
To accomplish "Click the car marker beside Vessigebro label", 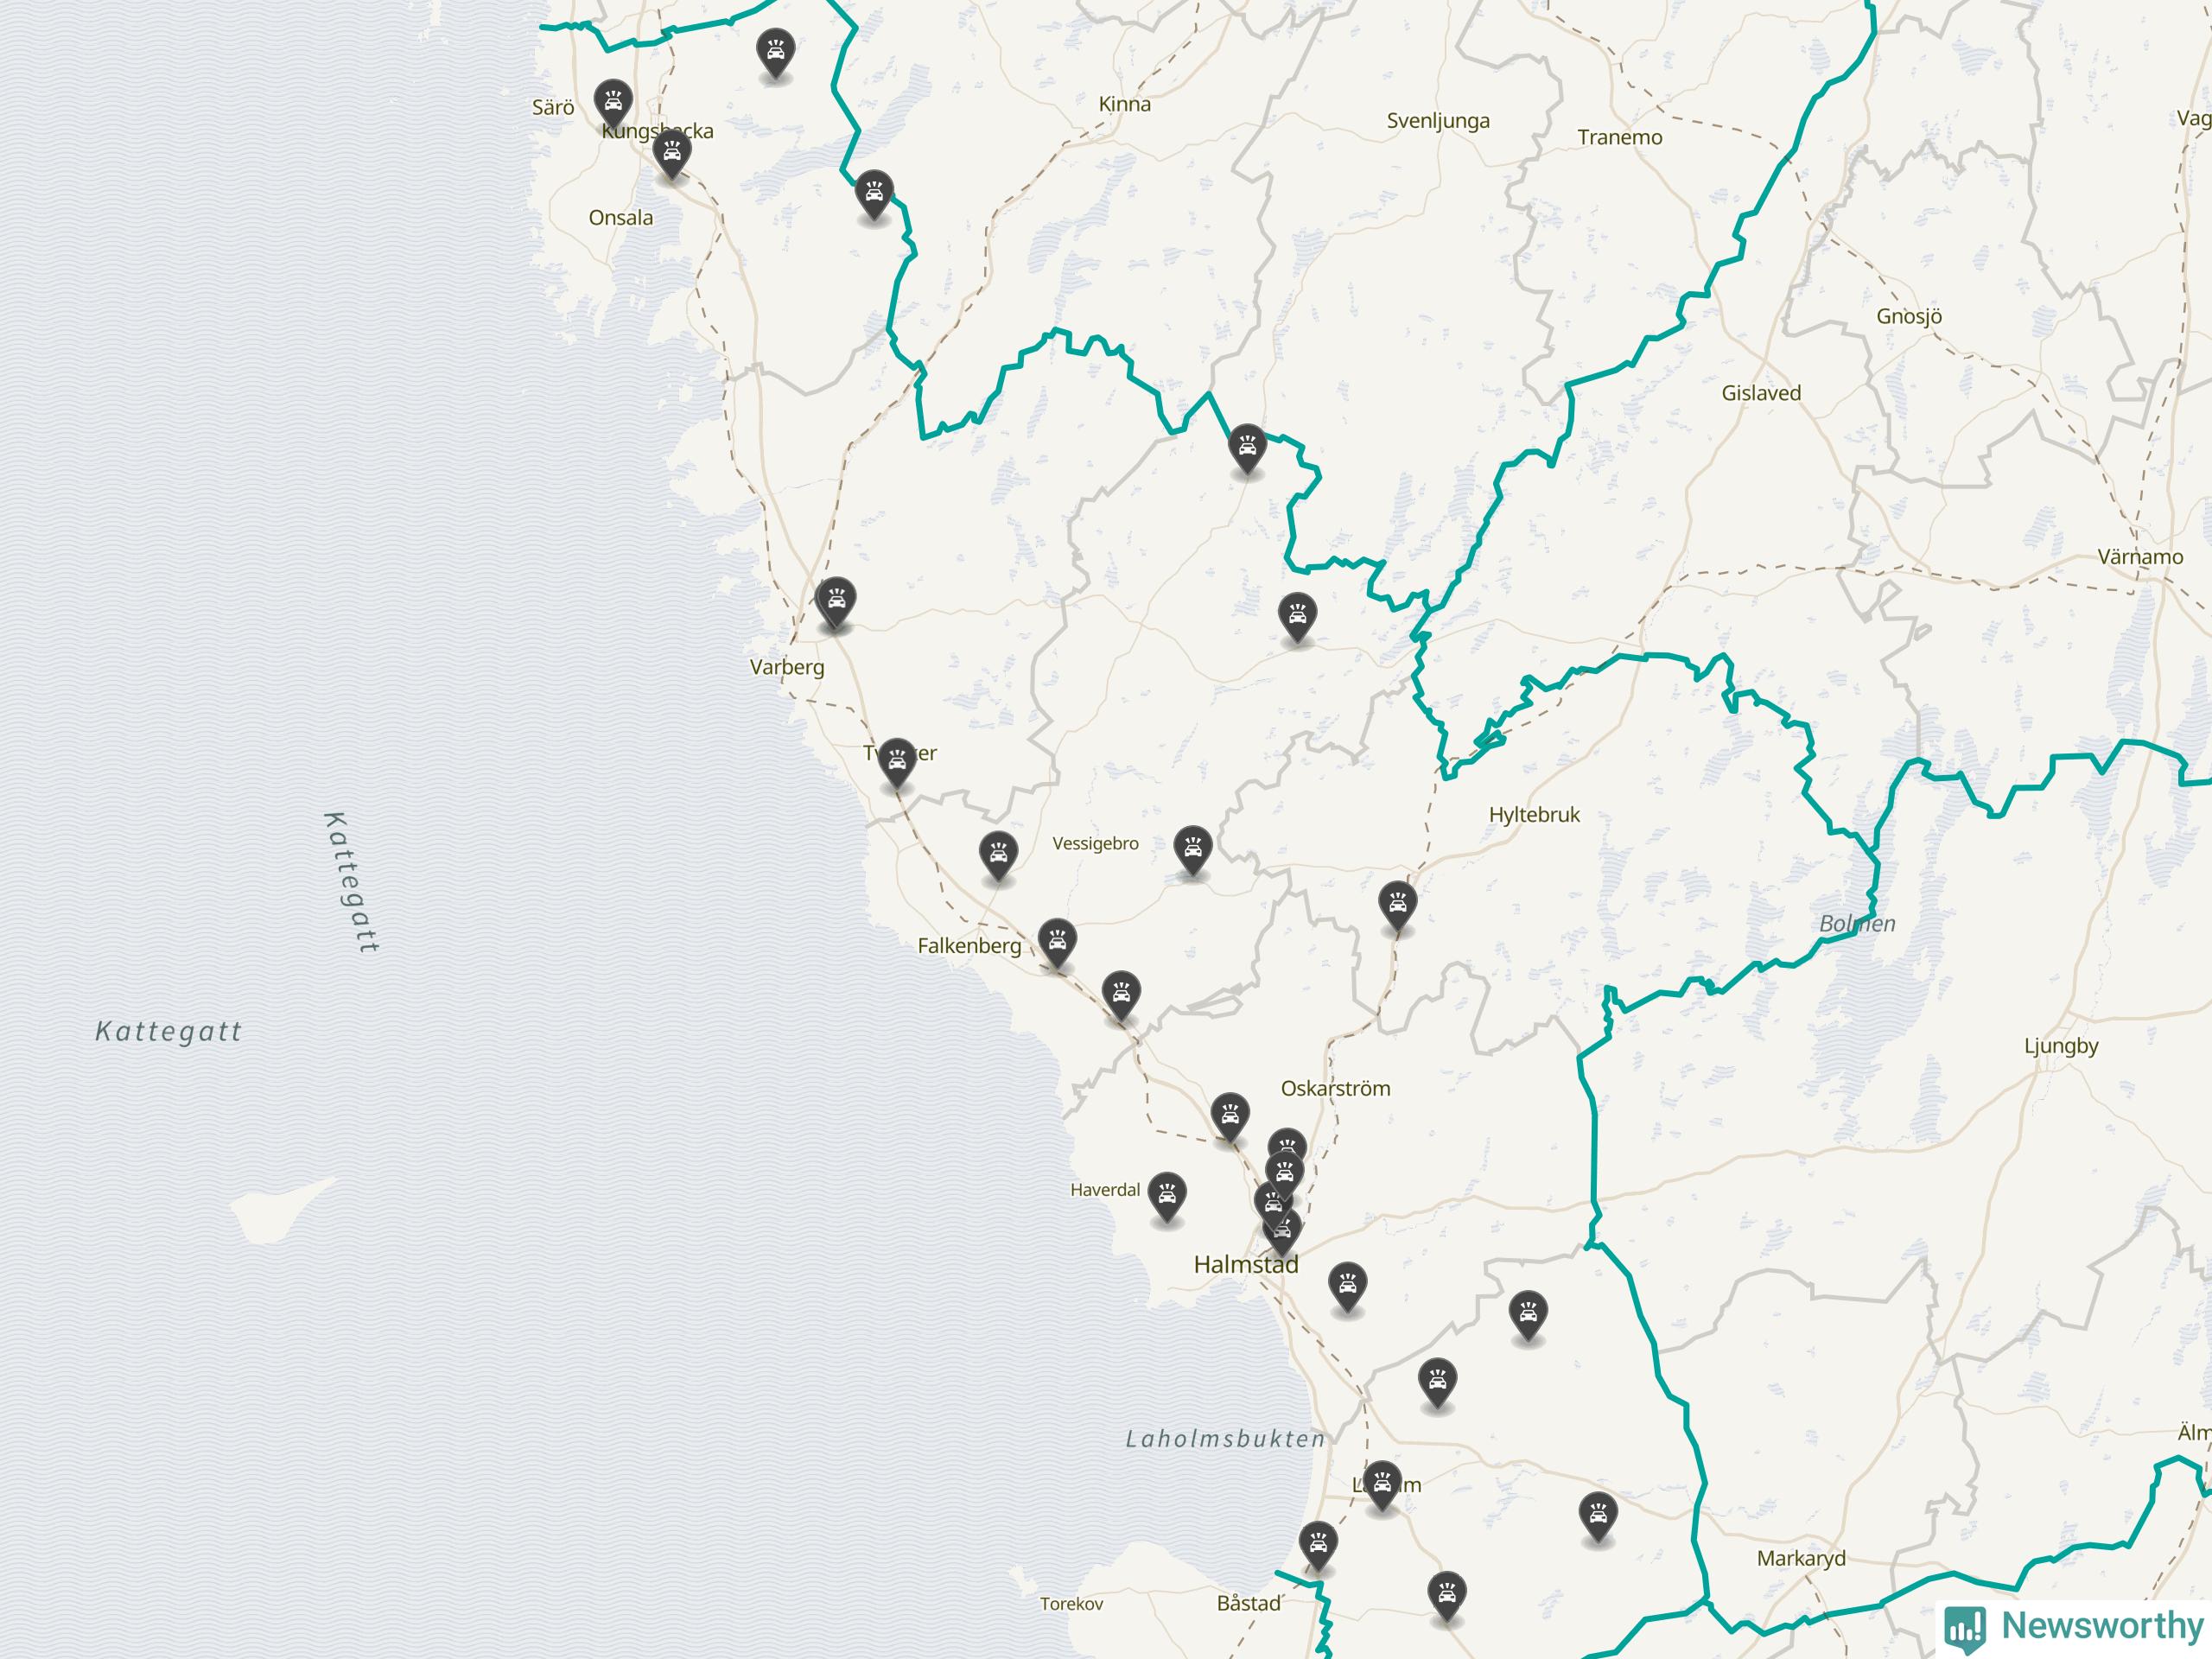I will [1192, 849].
